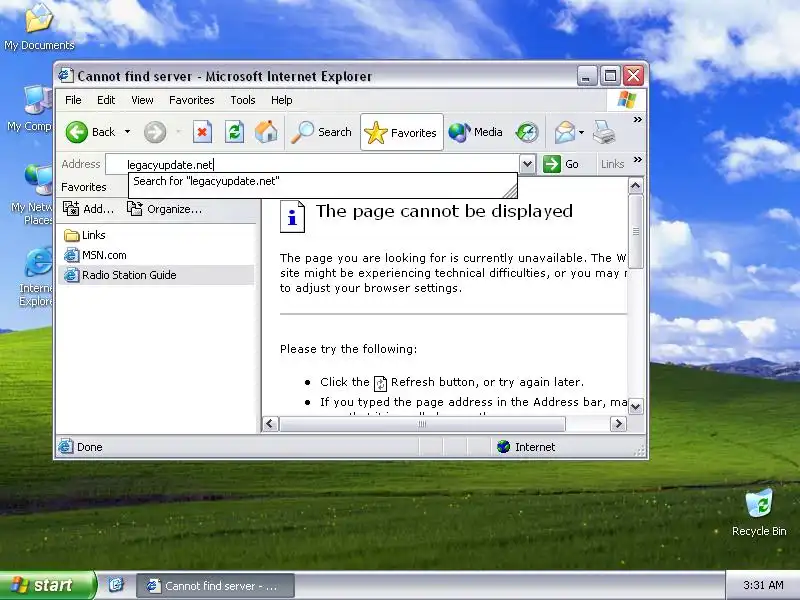800x600 pixels.
Task: Open the Windows start button
Action: click(48, 585)
